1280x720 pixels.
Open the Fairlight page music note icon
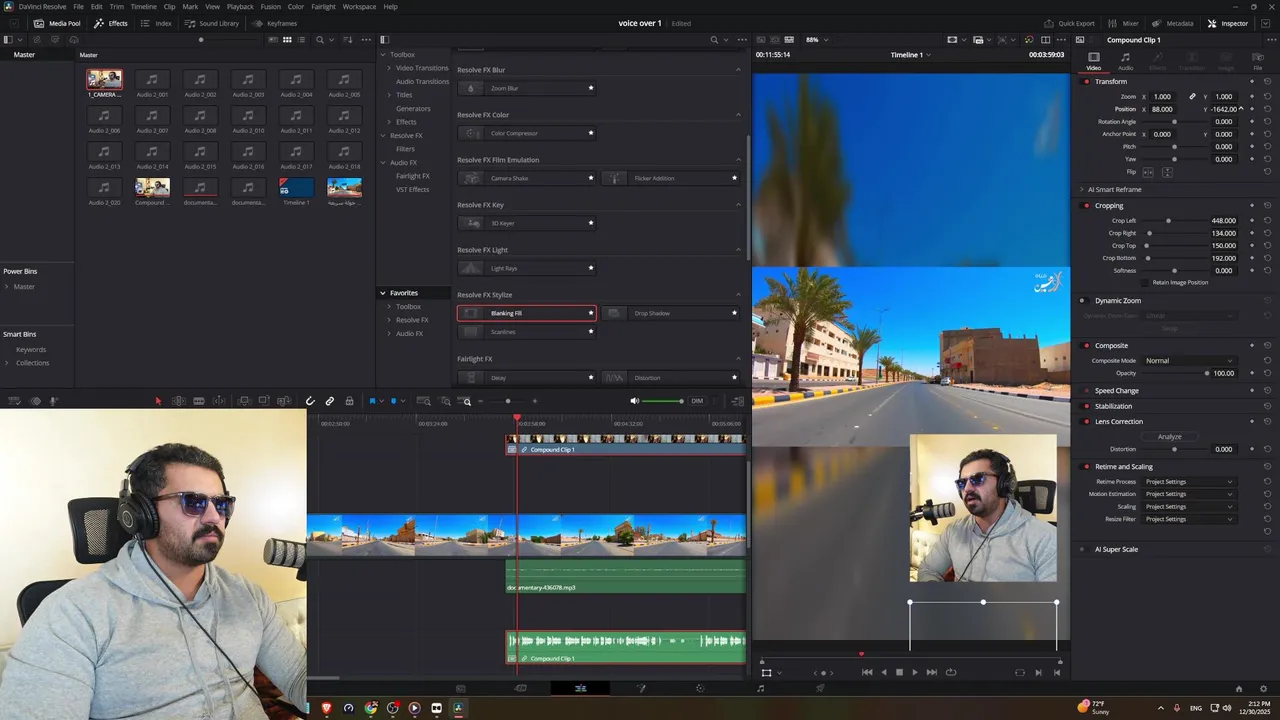[760, 688]
